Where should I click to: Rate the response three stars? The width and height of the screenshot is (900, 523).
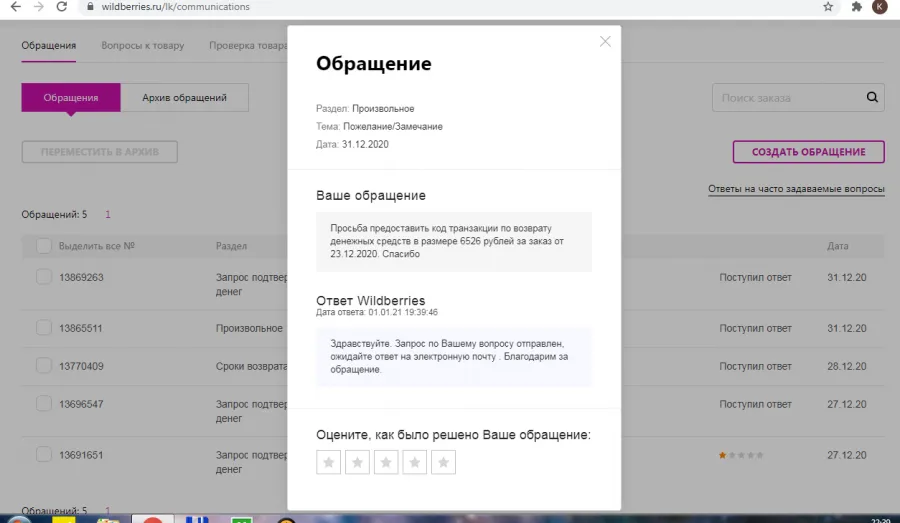pos(386,462)
